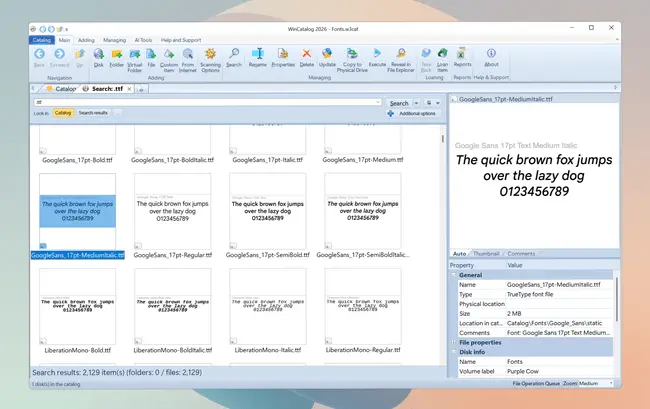This screenshot has height=409, width=650.
Task: Switch to Help and Support tab
Action: tap(181, 40)
